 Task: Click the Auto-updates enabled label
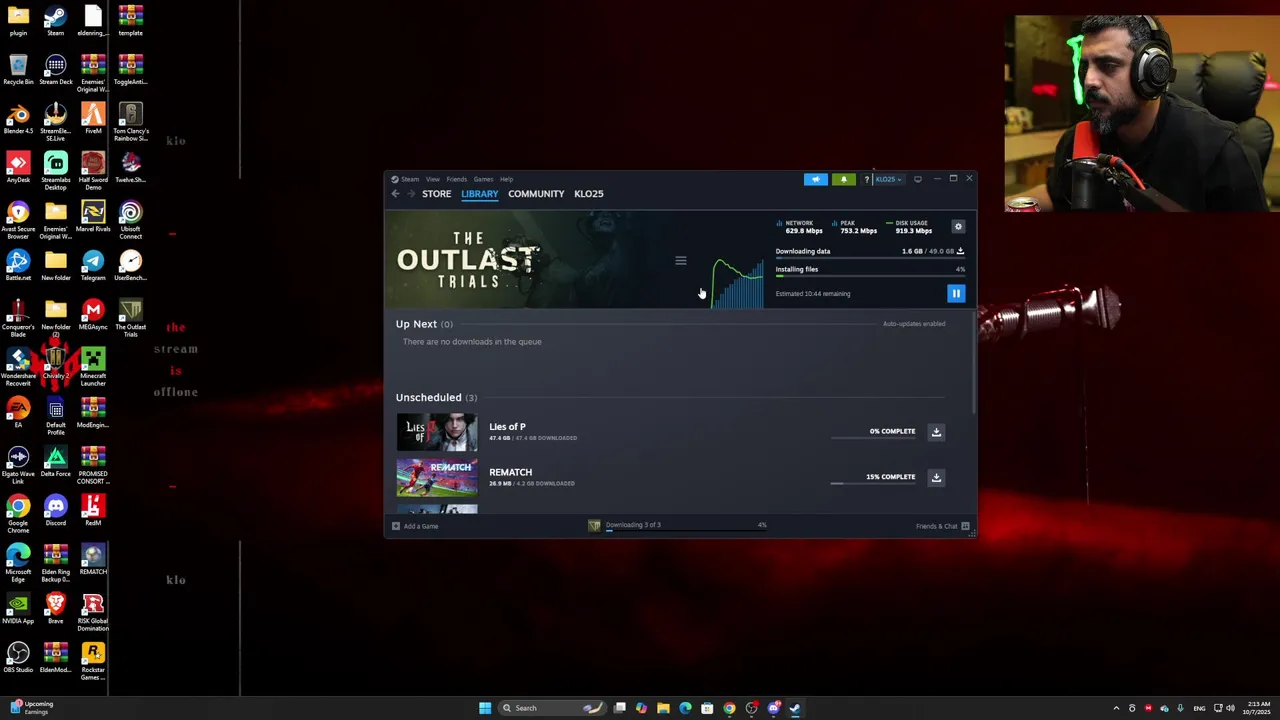pos(914,324)
